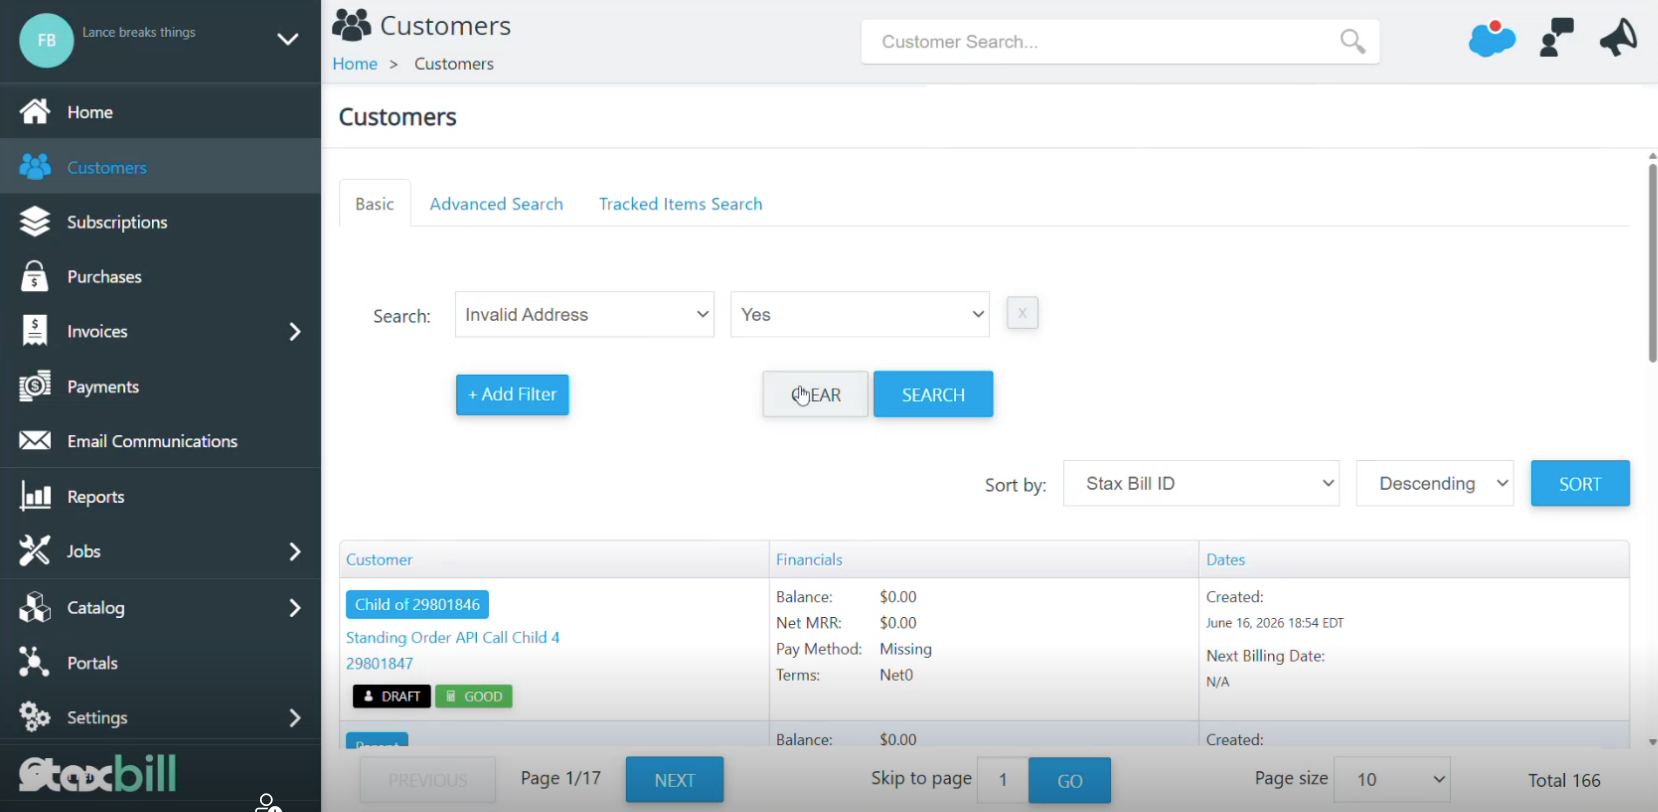Click the magnifying glass search icon
Screen dimensions: 1658x812
1352,41
